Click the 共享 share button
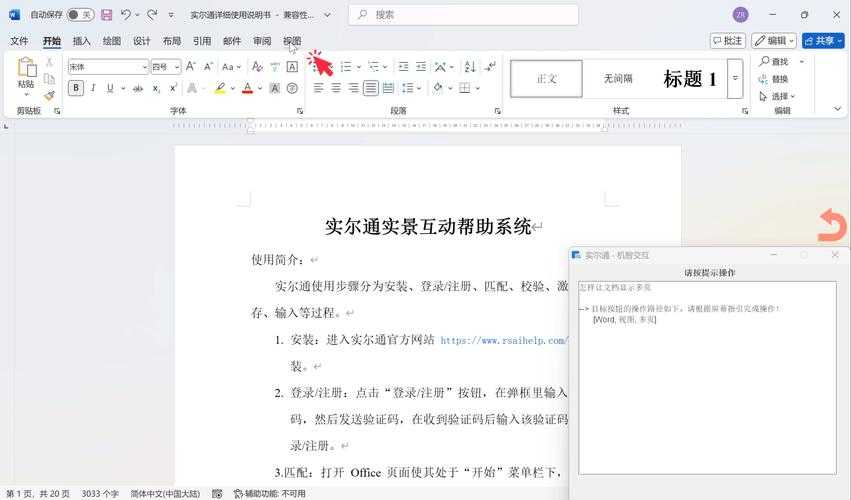Image resolution: width=851 pixels, height=500 pixels. tap(823, 41)
